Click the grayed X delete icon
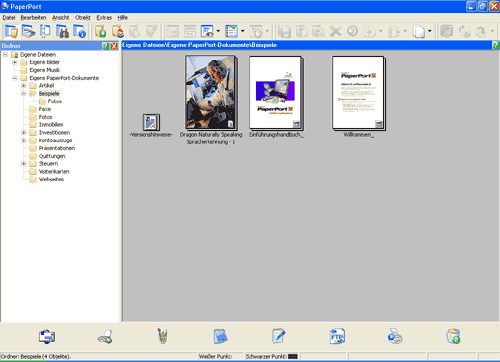The height and width of the screenshot is (362, 500). click(335, 32)
